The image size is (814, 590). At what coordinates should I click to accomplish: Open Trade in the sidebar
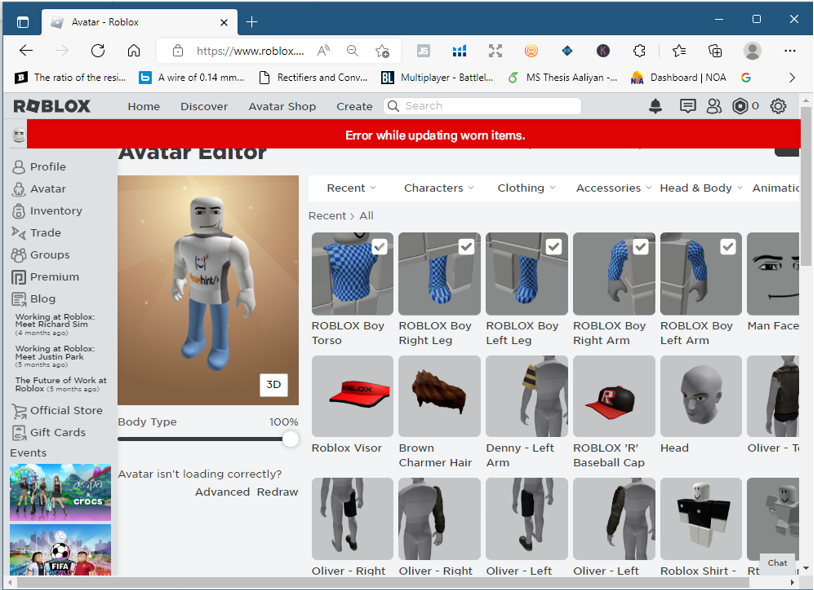click(36, 232)
